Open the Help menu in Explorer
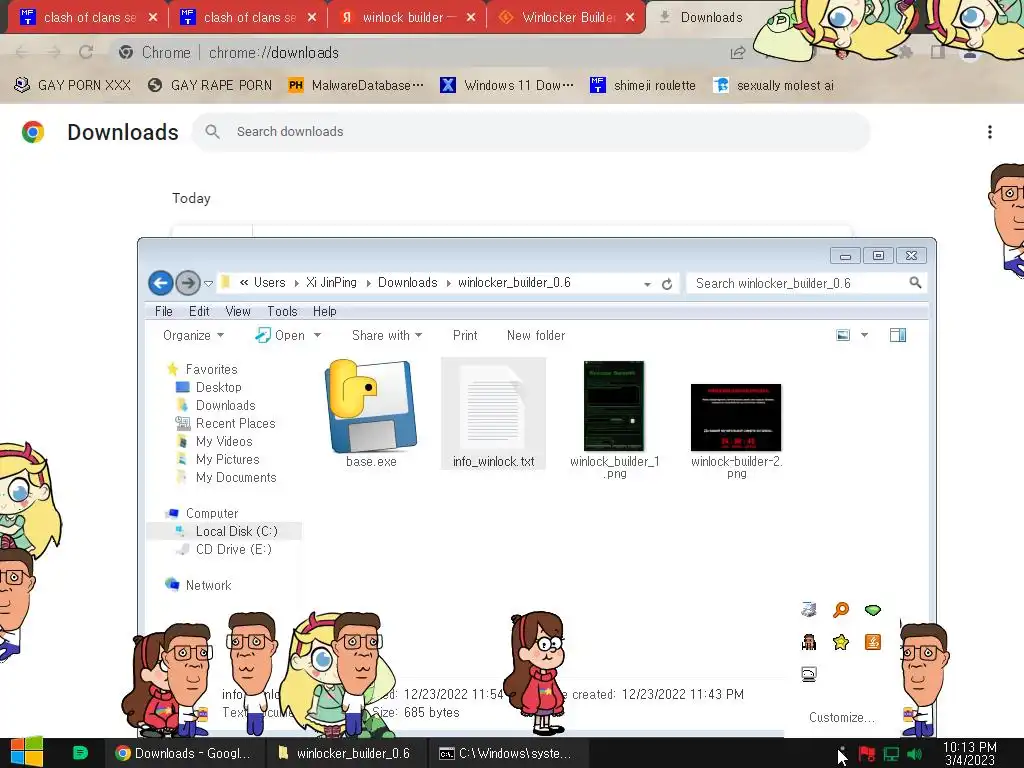 tap(325, 312)
